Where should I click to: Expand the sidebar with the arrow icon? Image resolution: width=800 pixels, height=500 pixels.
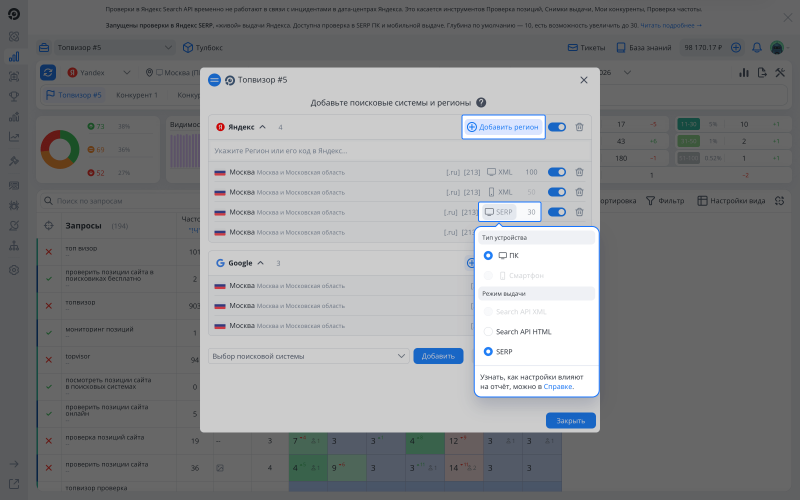14,464
